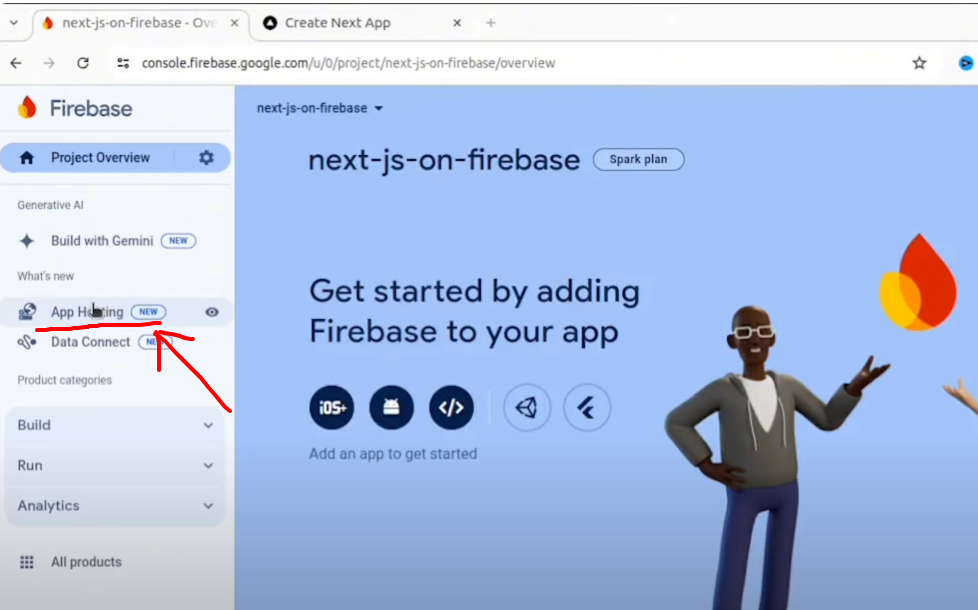This screenshot has height=610, width=978.
Task: Toggle App Hosting visibility eye icon
Action: point(212,312)
